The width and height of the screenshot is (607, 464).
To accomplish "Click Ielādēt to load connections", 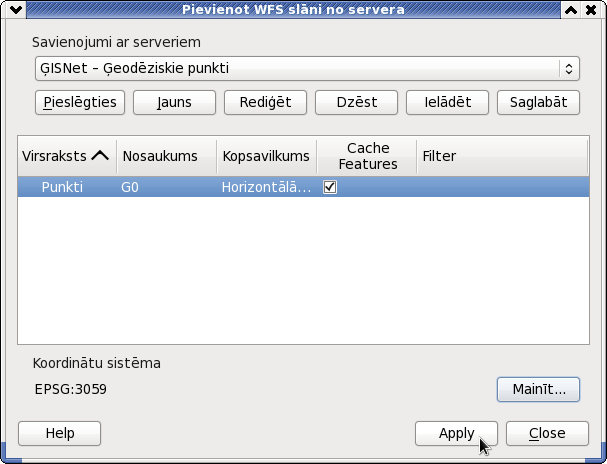I will 447,103.
